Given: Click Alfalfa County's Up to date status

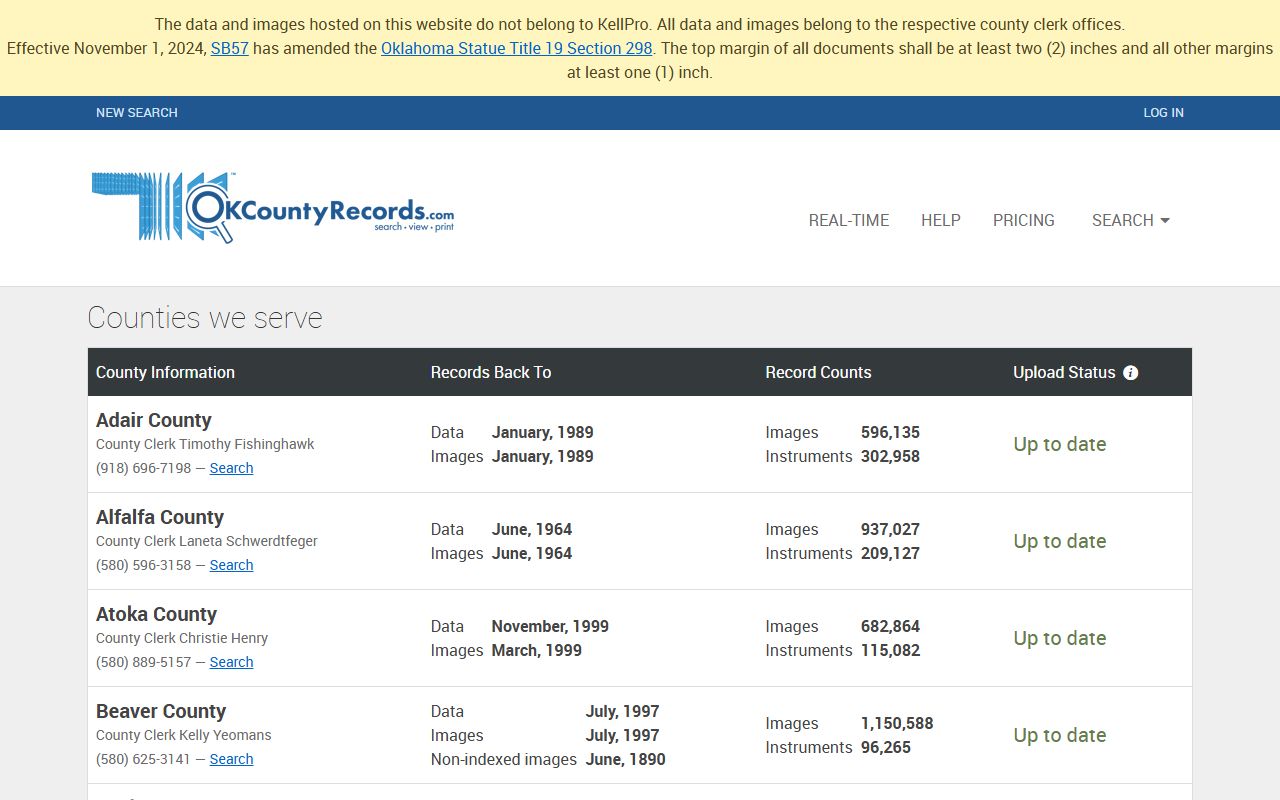Looking at the screenshot, I should click(x=1060, y=541).
